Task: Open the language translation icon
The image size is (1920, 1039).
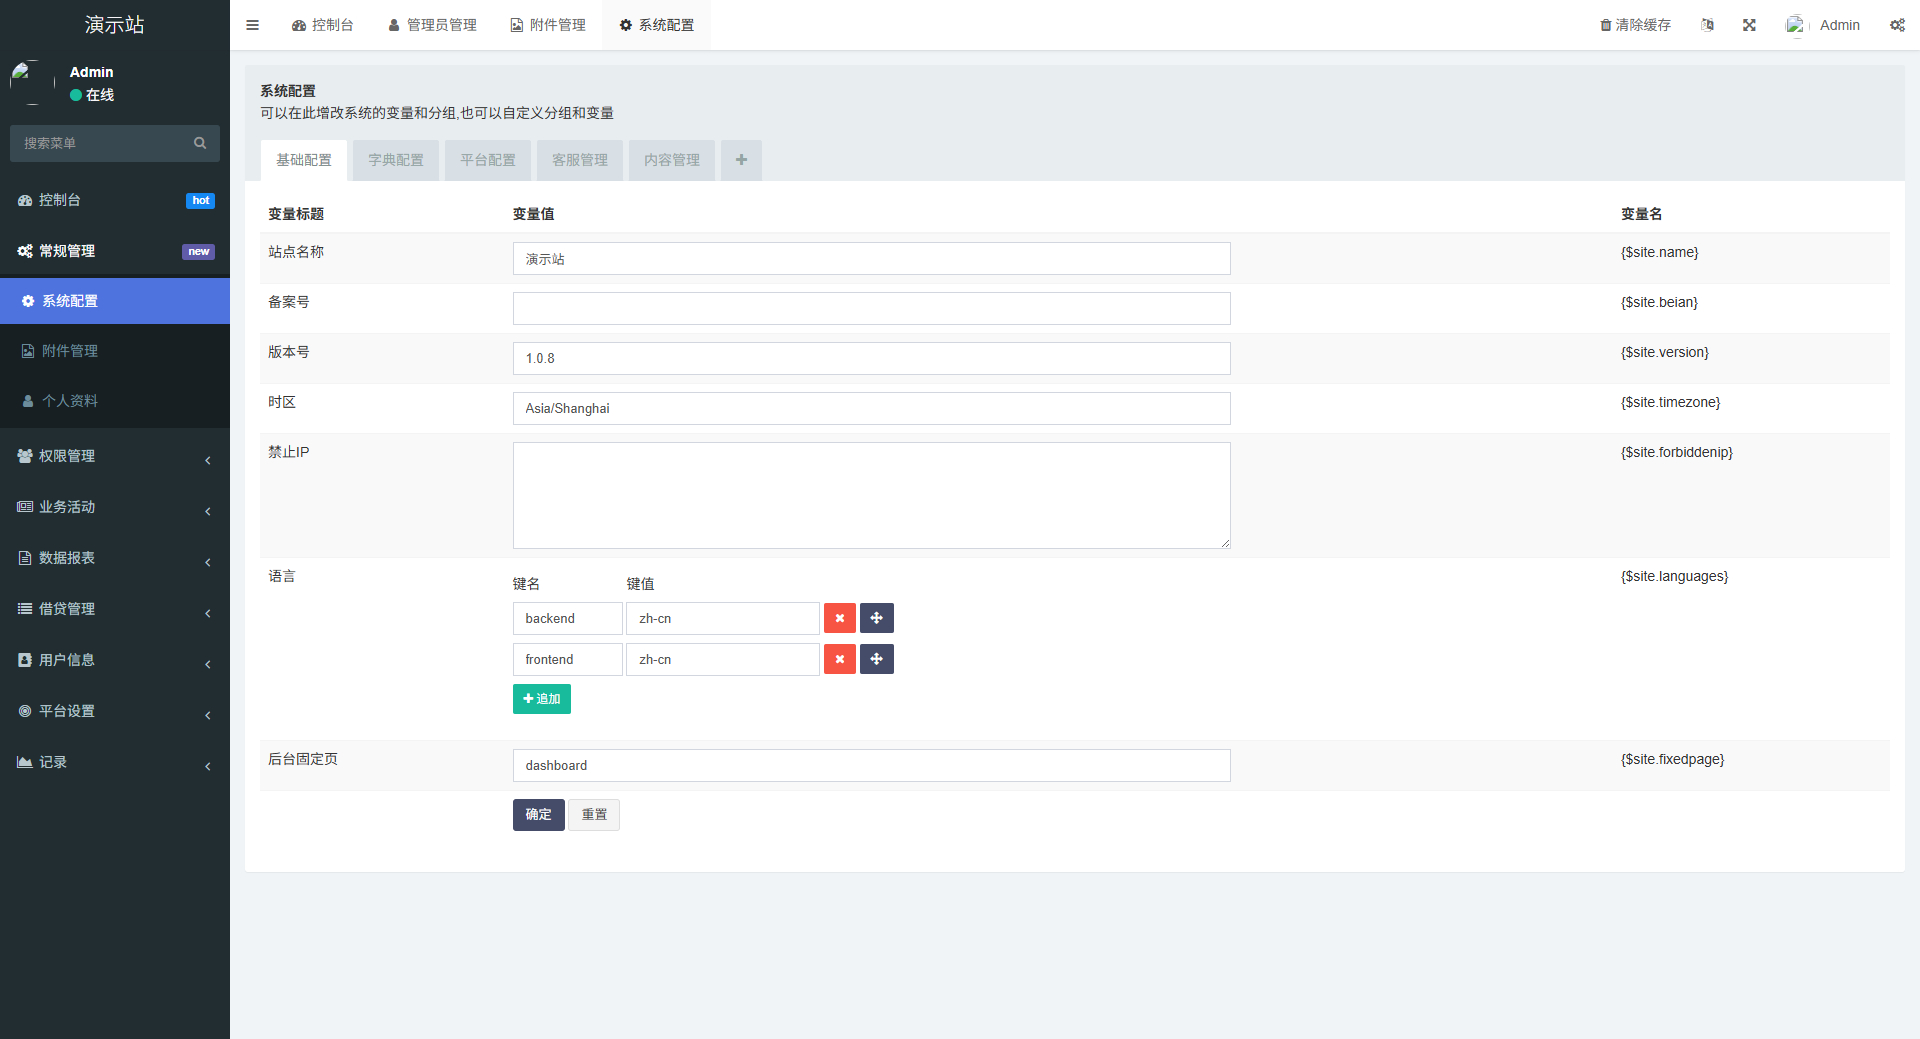Action: 1707,24
